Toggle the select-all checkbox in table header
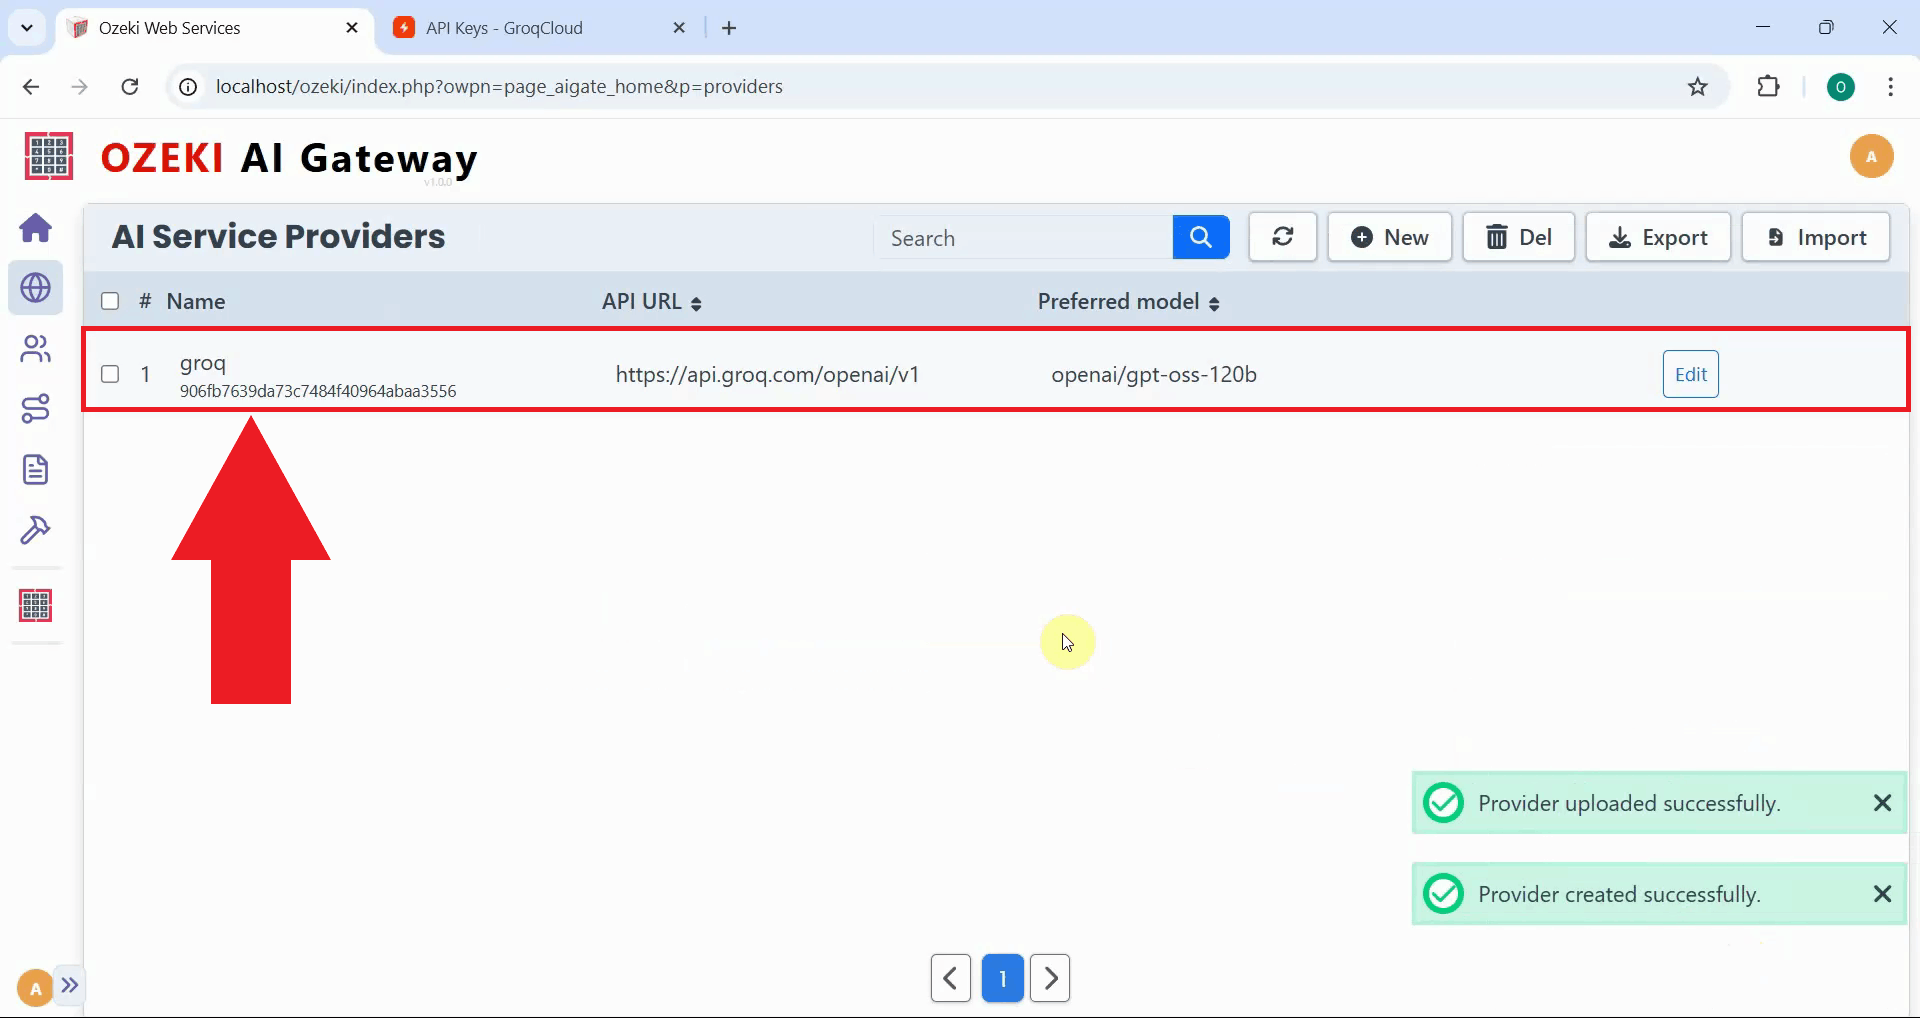Image resolution: width=1920 pixels, height=1018 pixels. click(x=110, y=302)
